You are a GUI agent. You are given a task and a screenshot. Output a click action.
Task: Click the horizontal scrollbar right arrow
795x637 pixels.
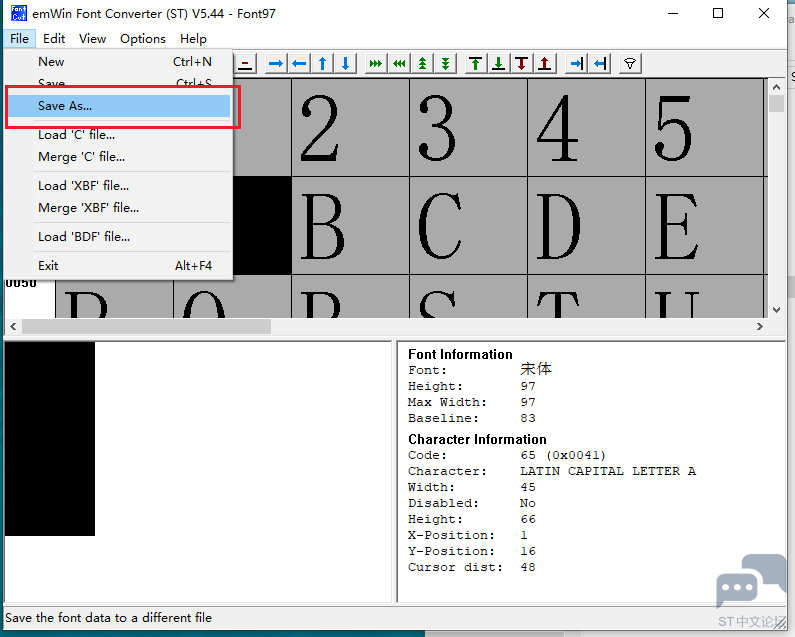click(760, 327)
